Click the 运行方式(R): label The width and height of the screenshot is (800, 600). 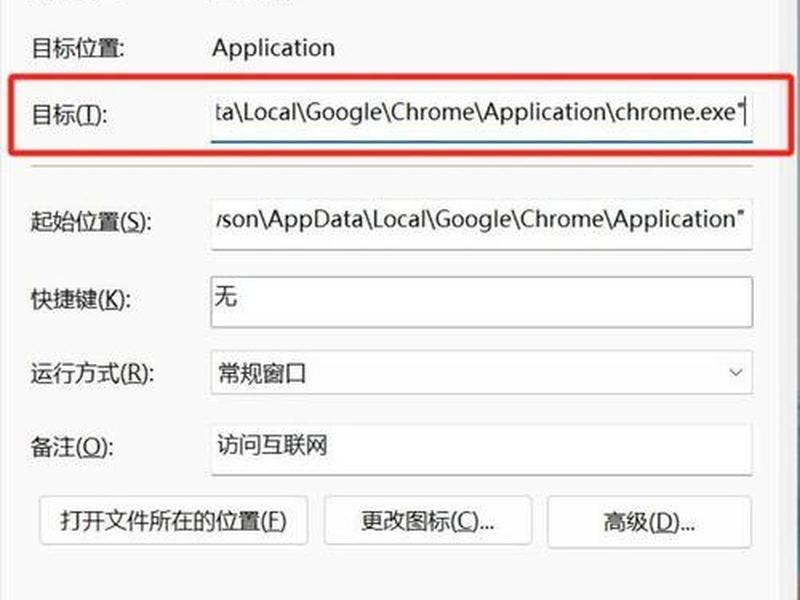coord(92,373)
